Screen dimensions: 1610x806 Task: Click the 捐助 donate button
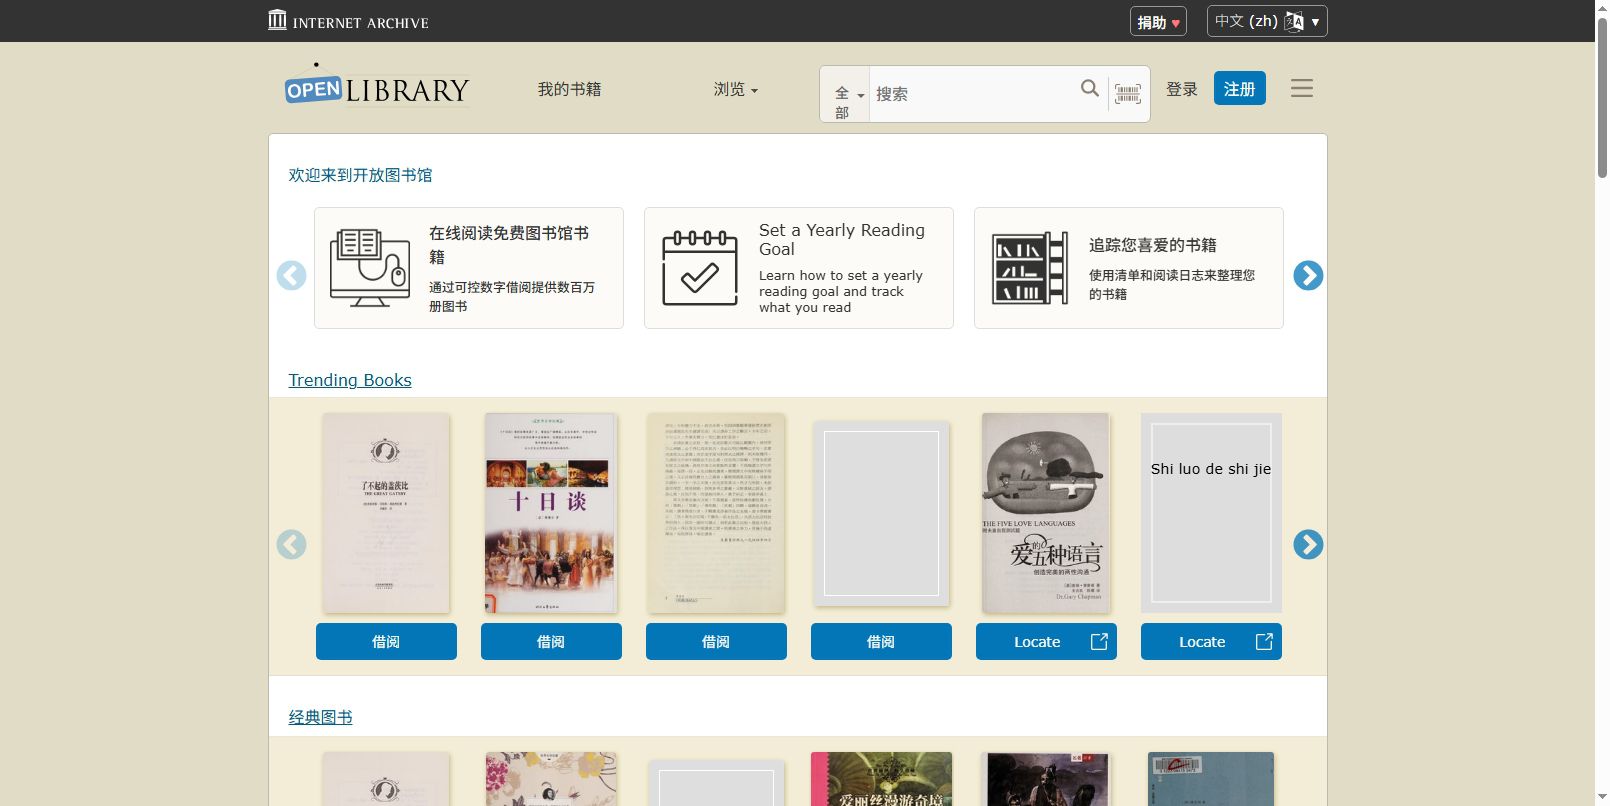tap(1157, 22)
